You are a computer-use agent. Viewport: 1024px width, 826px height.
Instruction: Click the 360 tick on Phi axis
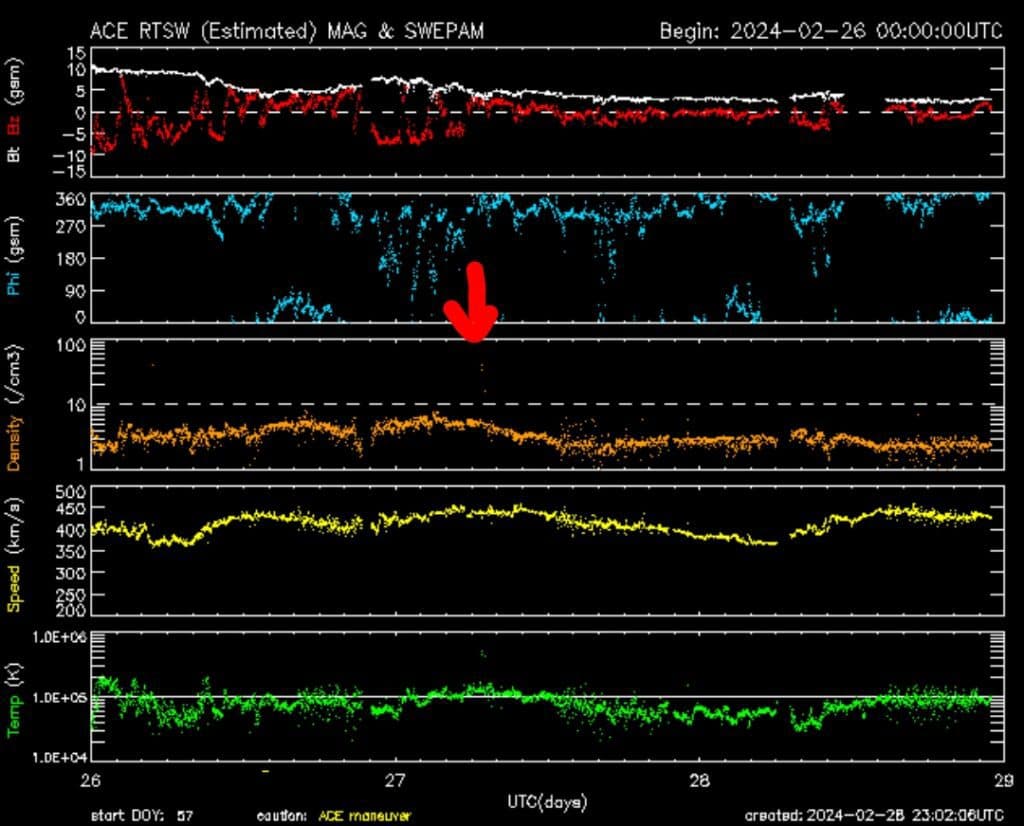69,200
